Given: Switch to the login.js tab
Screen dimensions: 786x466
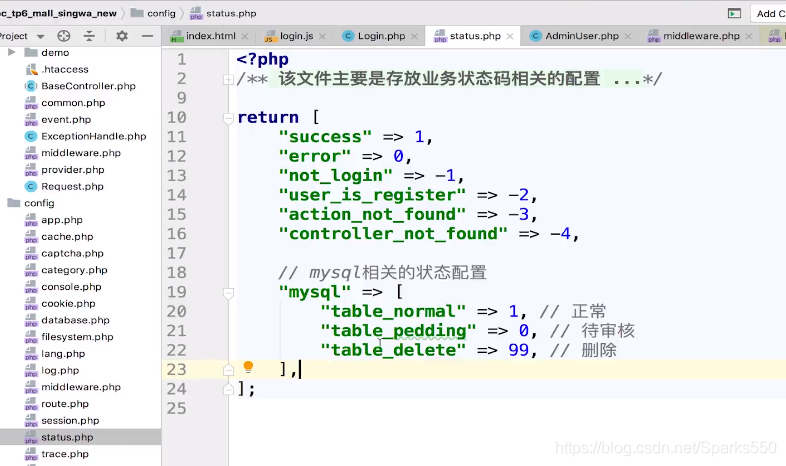Looking at the screenshot, I should pos(296,36).
